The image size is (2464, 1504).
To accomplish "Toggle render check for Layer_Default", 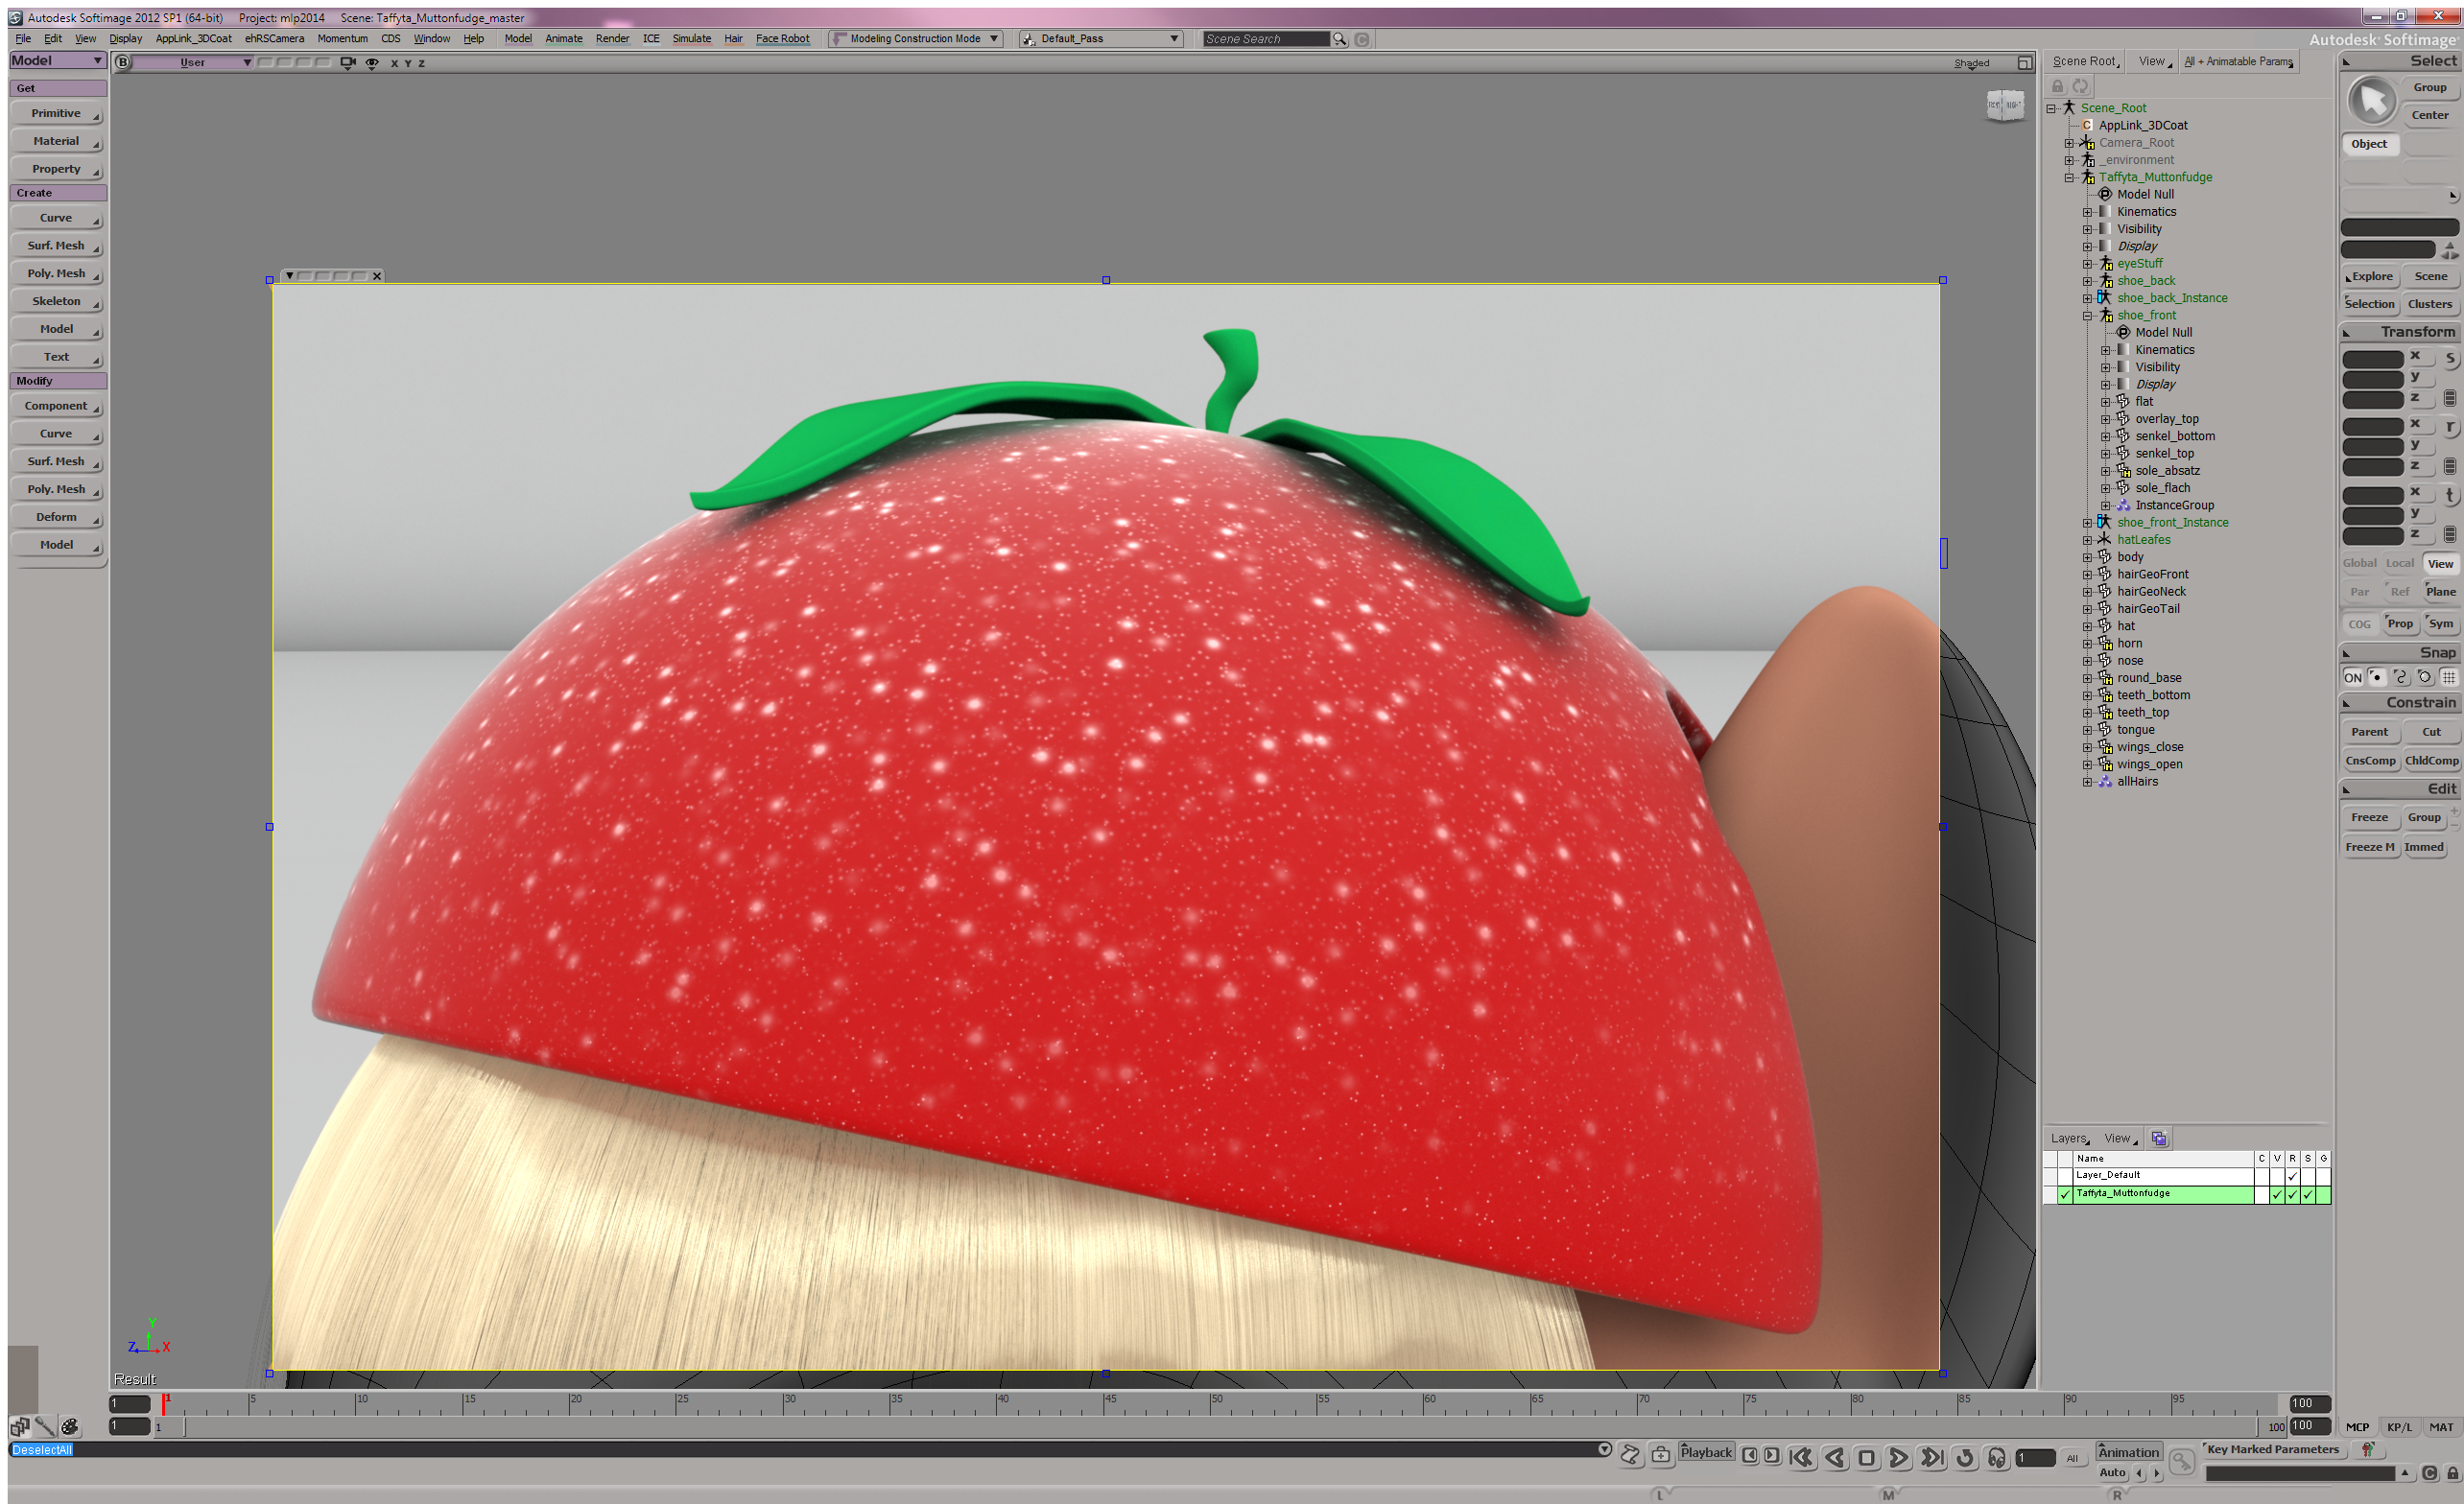I will 2292,1176.
